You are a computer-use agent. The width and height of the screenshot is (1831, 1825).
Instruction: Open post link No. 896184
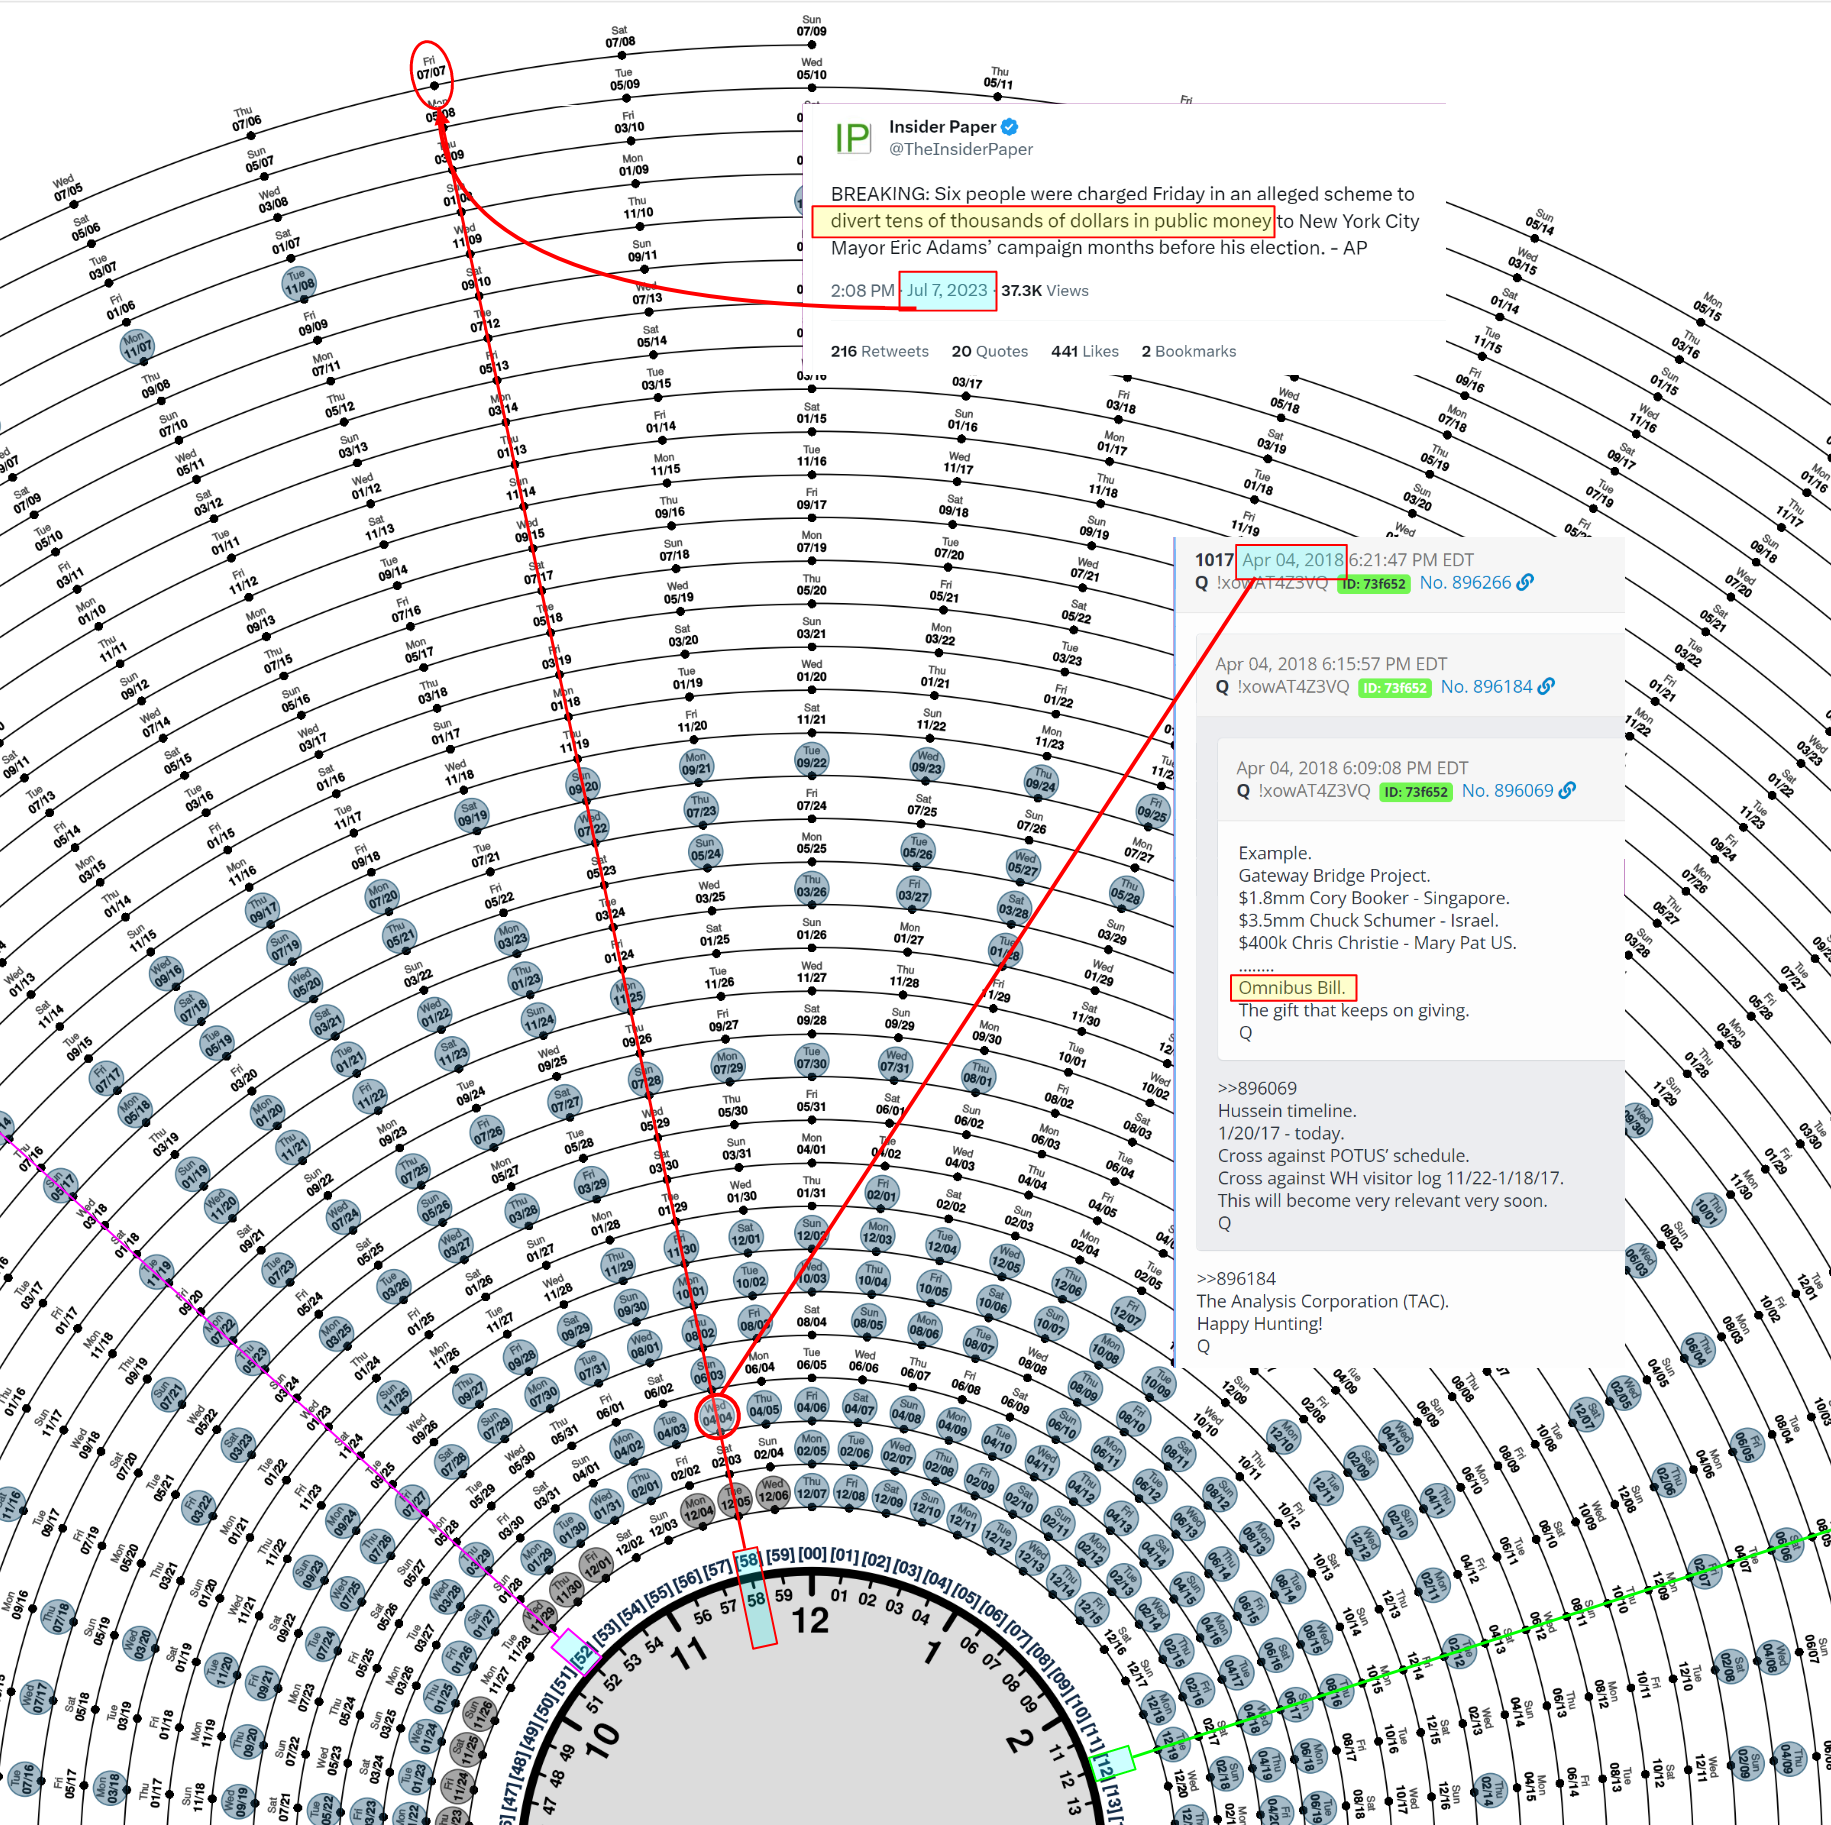pos(1486,686)
